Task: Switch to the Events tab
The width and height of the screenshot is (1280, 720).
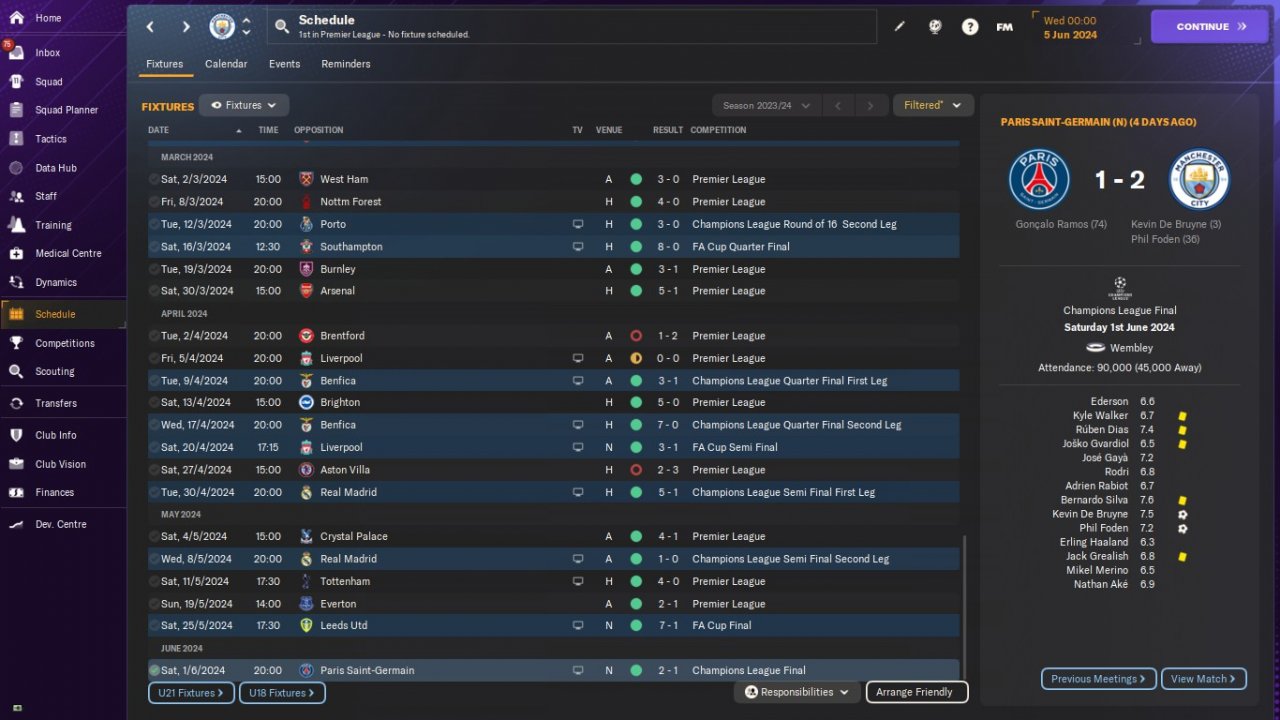Action: 285,64
